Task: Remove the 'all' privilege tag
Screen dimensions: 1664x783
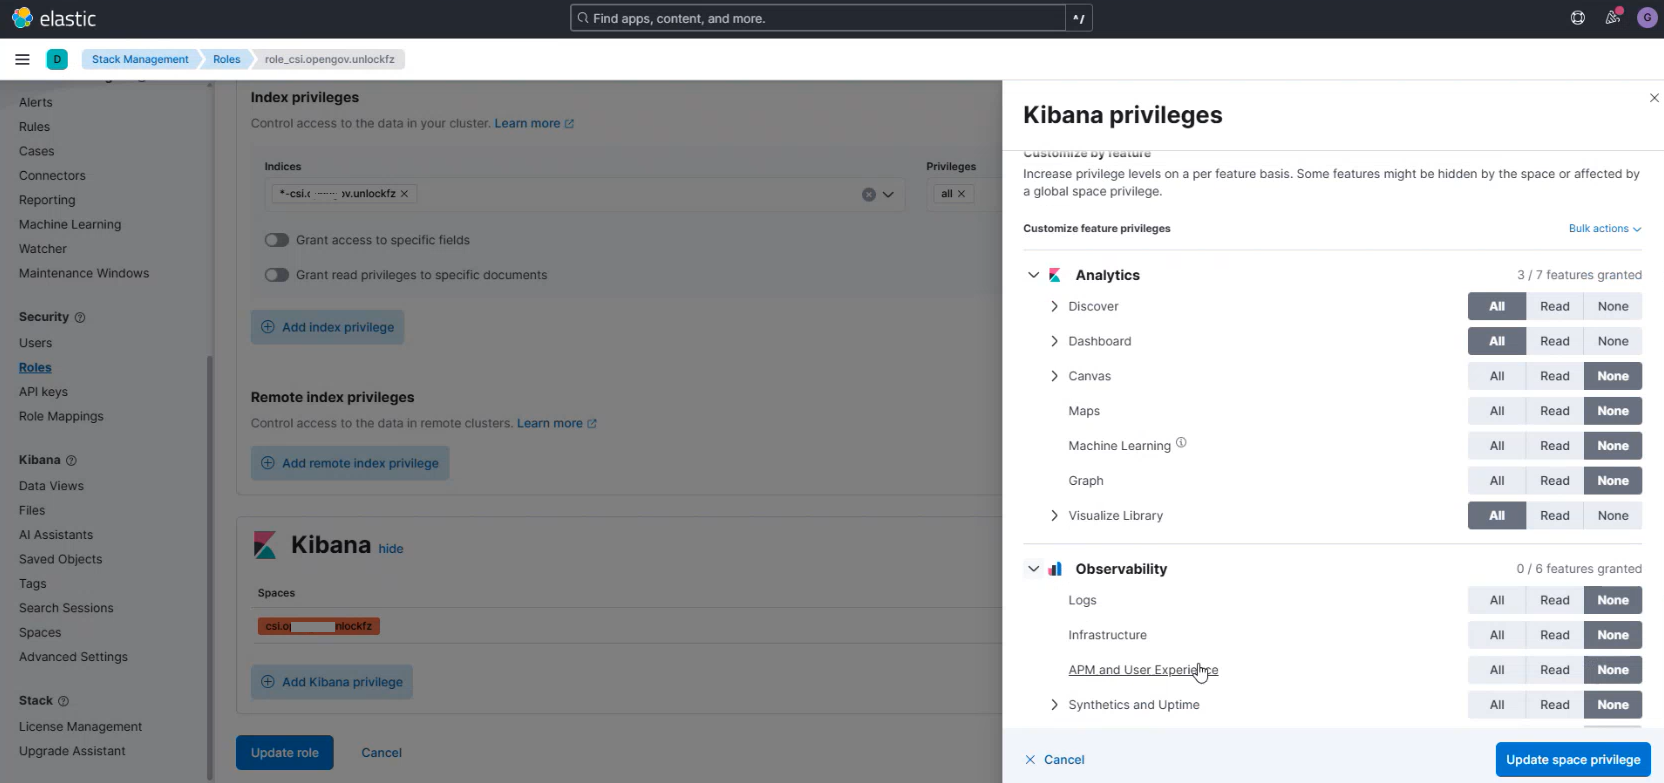Action: tap(961, 194)
